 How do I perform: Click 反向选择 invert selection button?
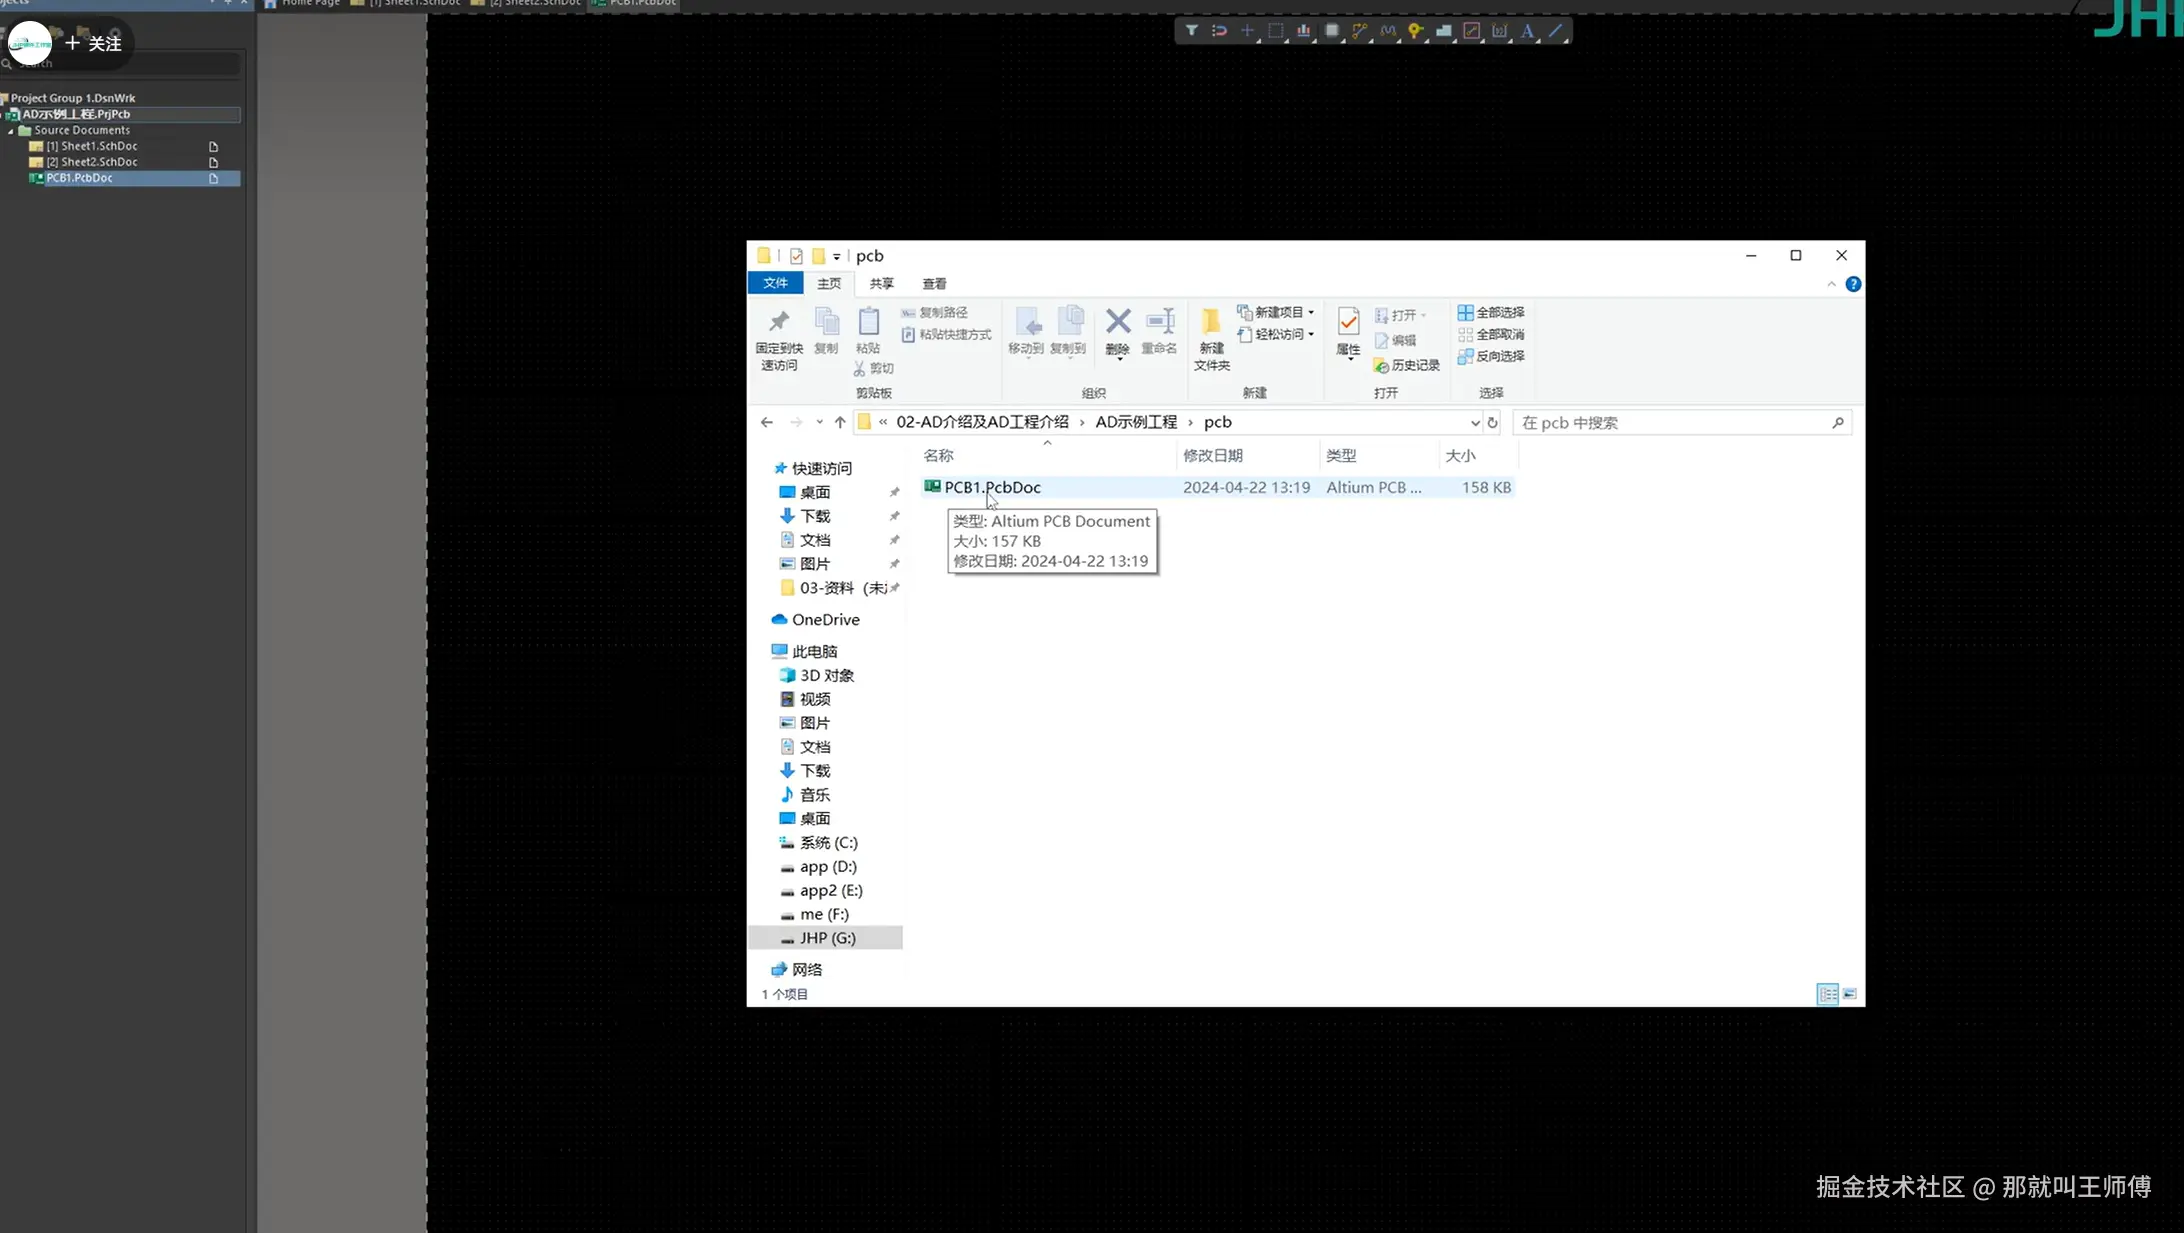coord(1491,356)
